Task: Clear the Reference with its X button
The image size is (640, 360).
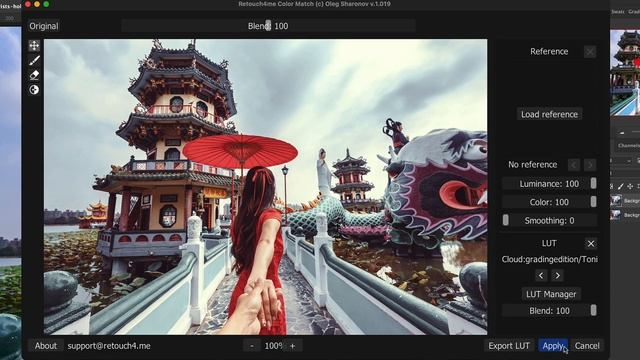Action: (x=590, y=52)
